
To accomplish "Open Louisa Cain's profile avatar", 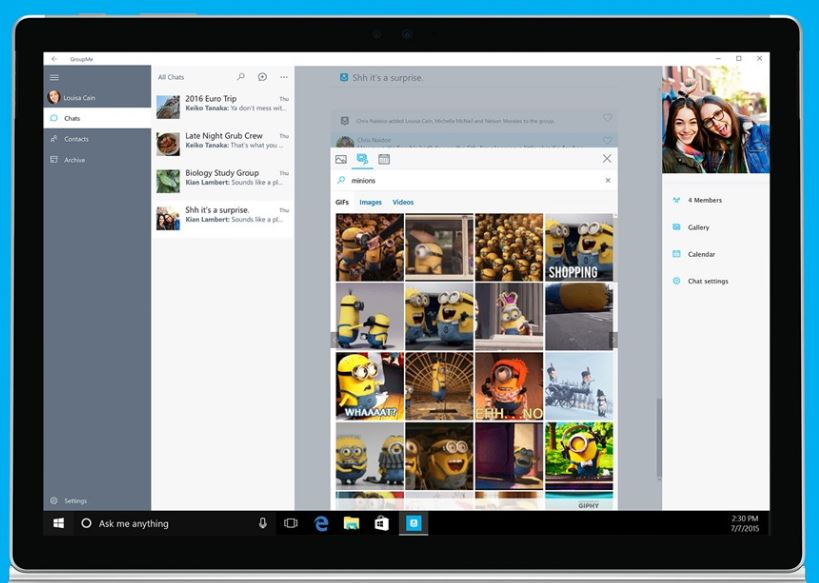I will pos(54,97).
